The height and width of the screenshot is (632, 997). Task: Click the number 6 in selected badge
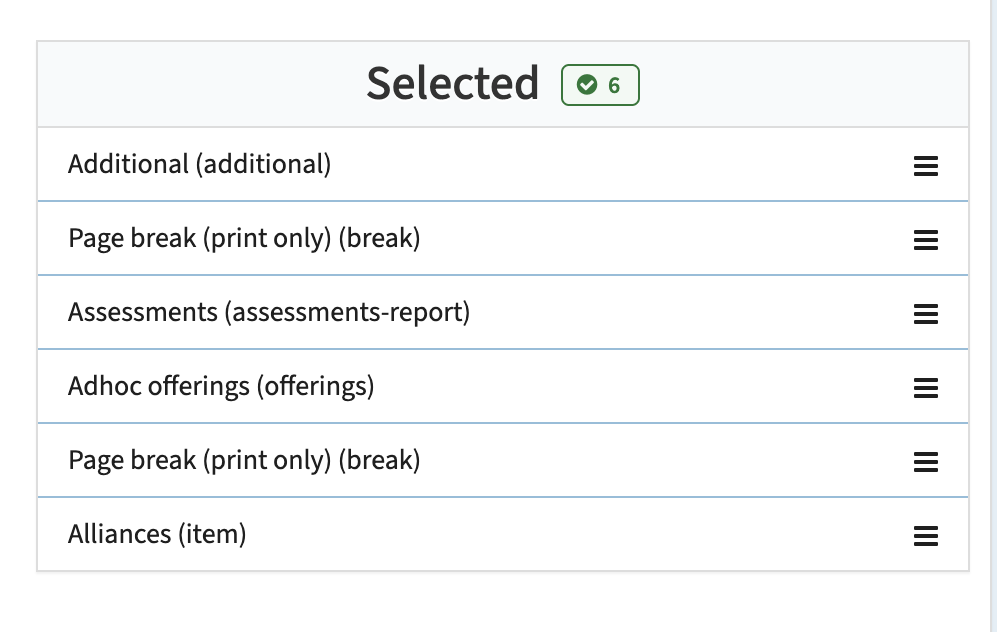point(614,85)
